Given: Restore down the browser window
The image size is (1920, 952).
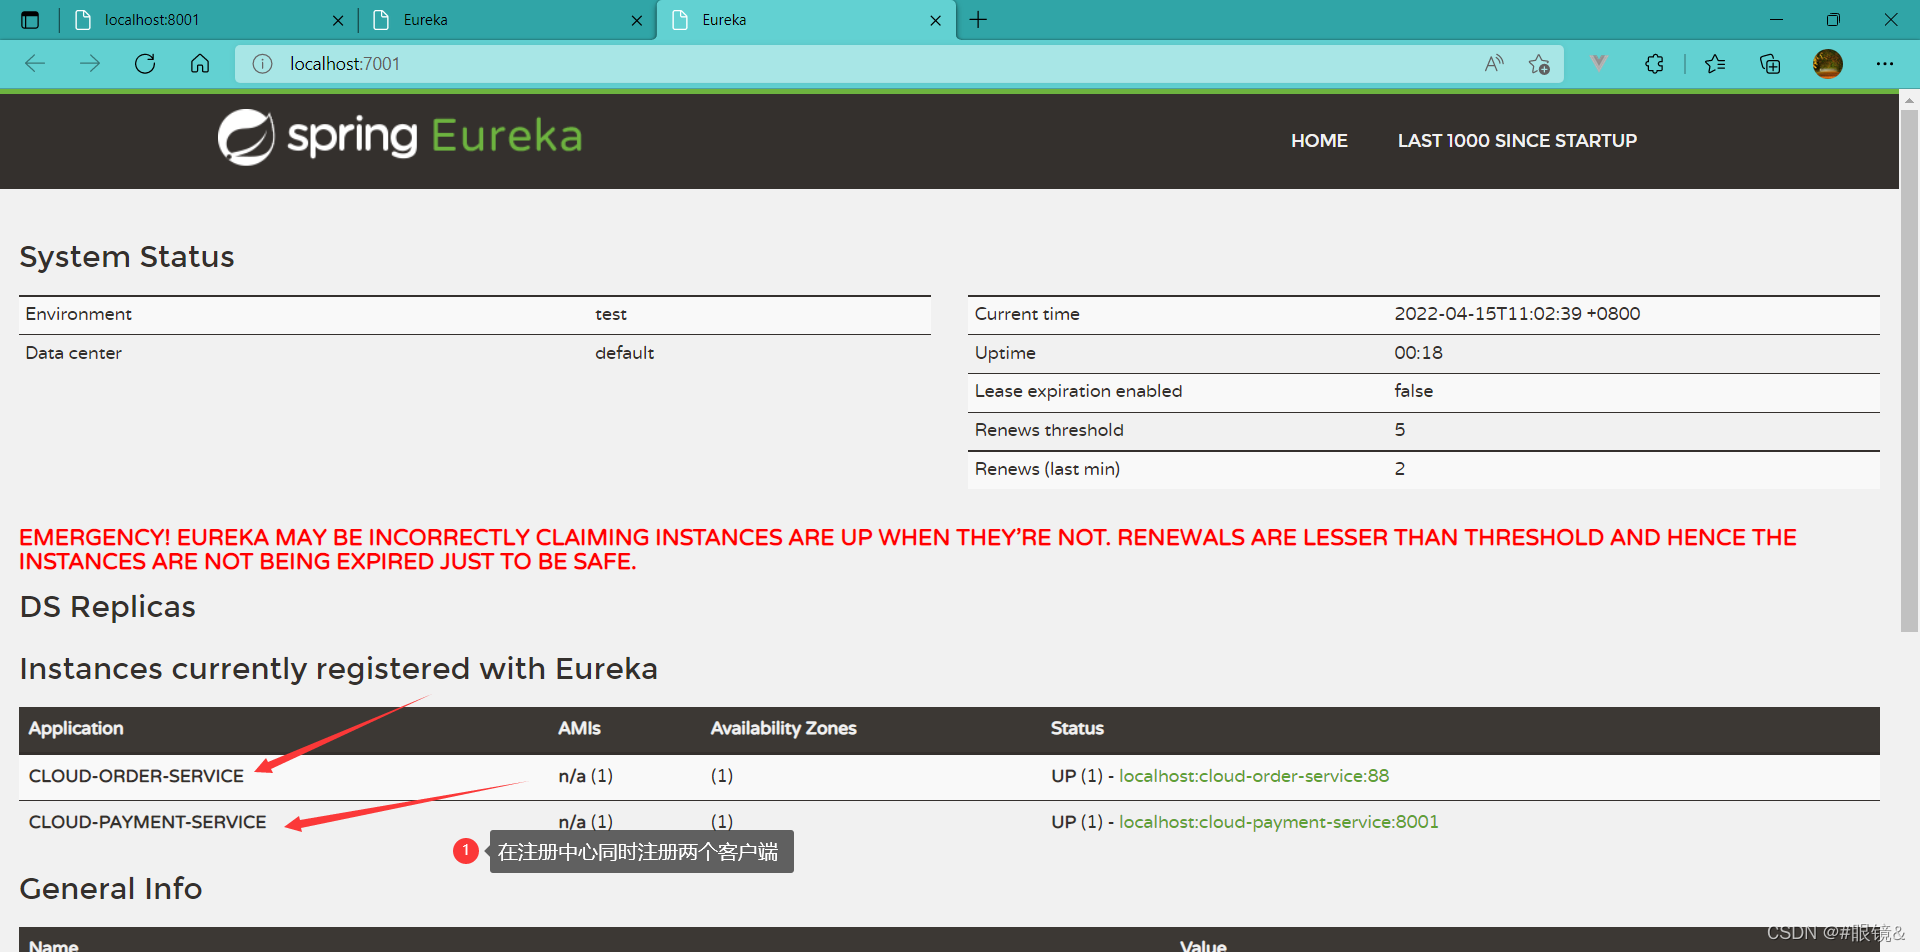Looking at the screenshot, I should click(x=1833, y=20).
